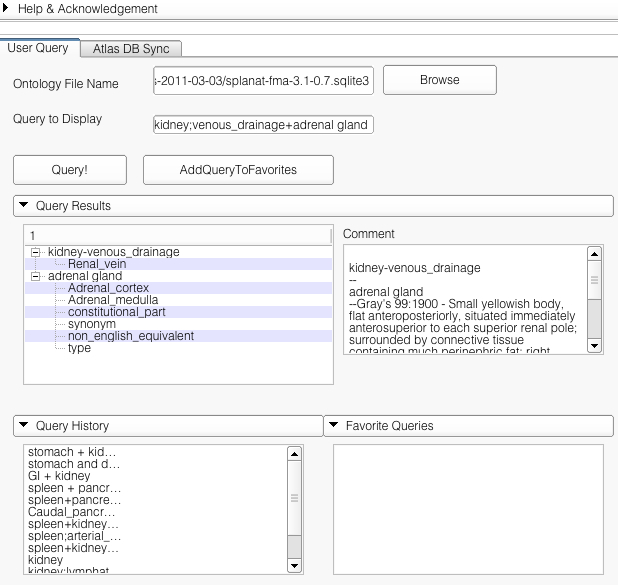Expand the Help & Acknowledgement section
The width and height of the screenshot is (618, 585).
[9, 9]
